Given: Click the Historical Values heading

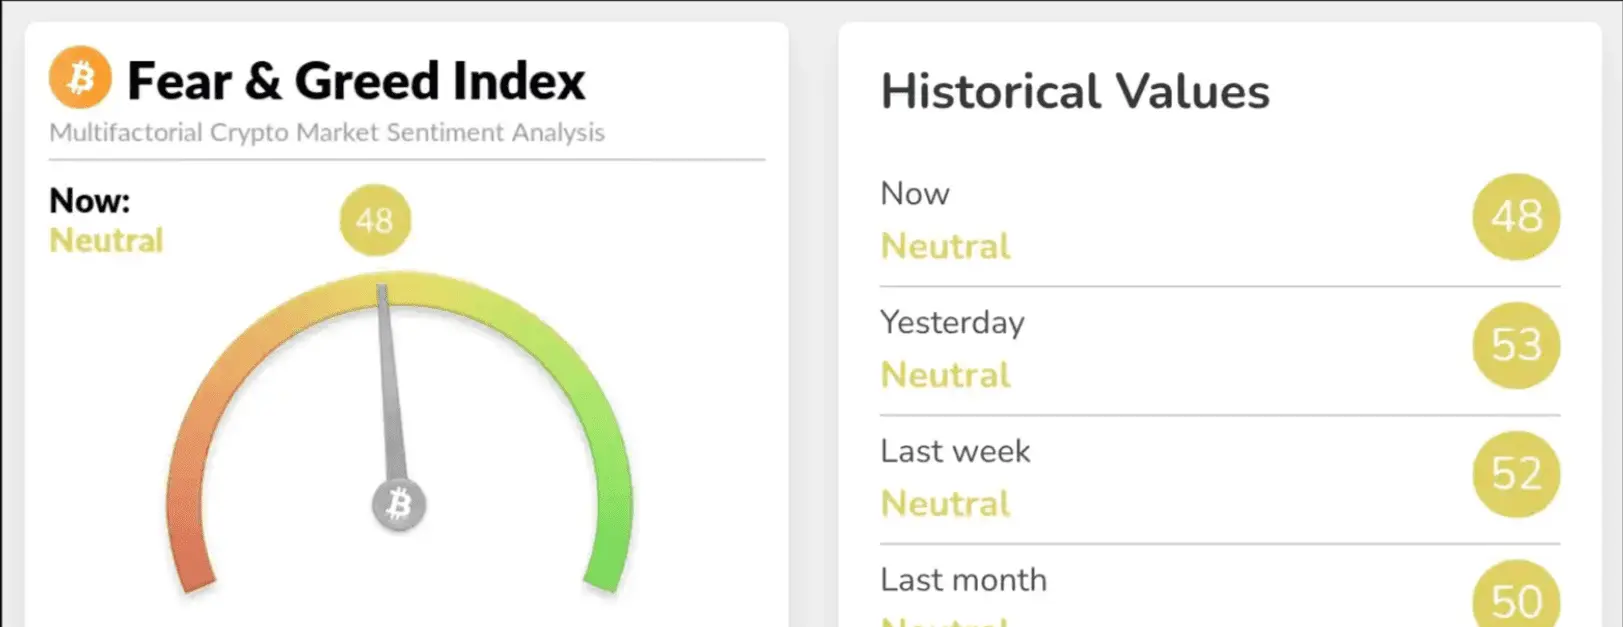Looking at the screenshot, I should click(x=1075, y=92).
